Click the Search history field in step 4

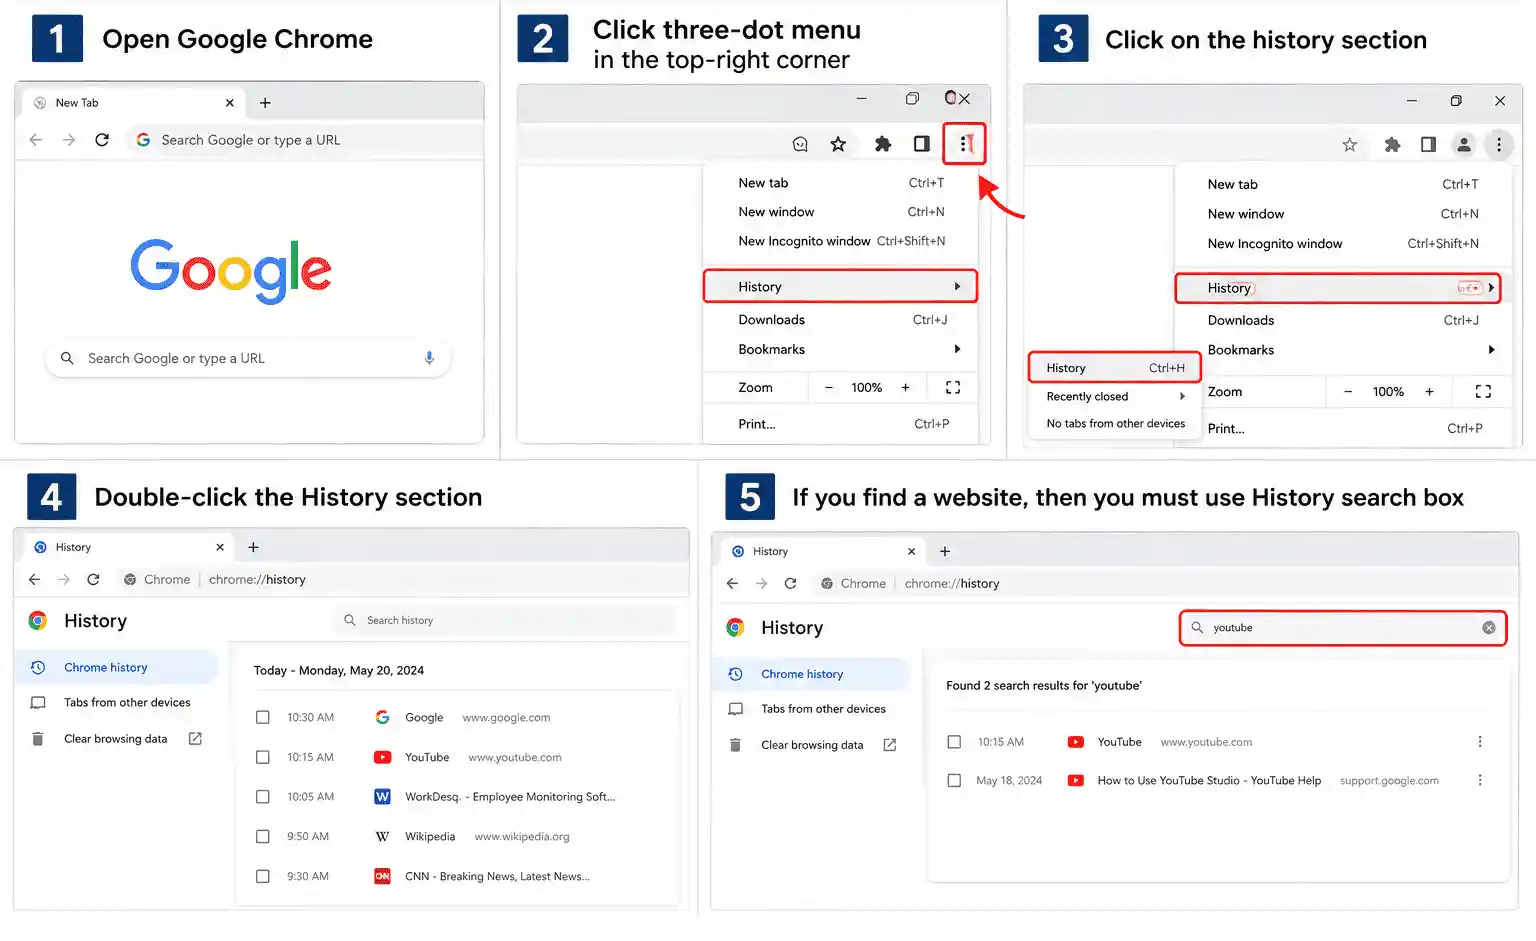click(505, 621)
